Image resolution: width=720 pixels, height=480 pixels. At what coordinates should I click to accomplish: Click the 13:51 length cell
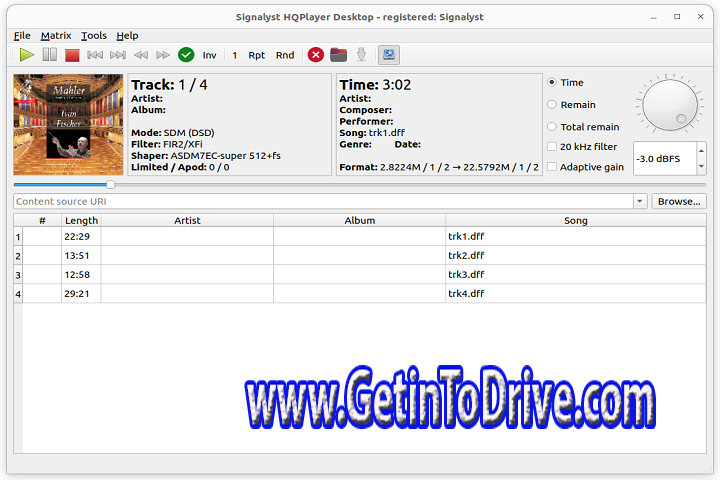[x=81, y=255]
